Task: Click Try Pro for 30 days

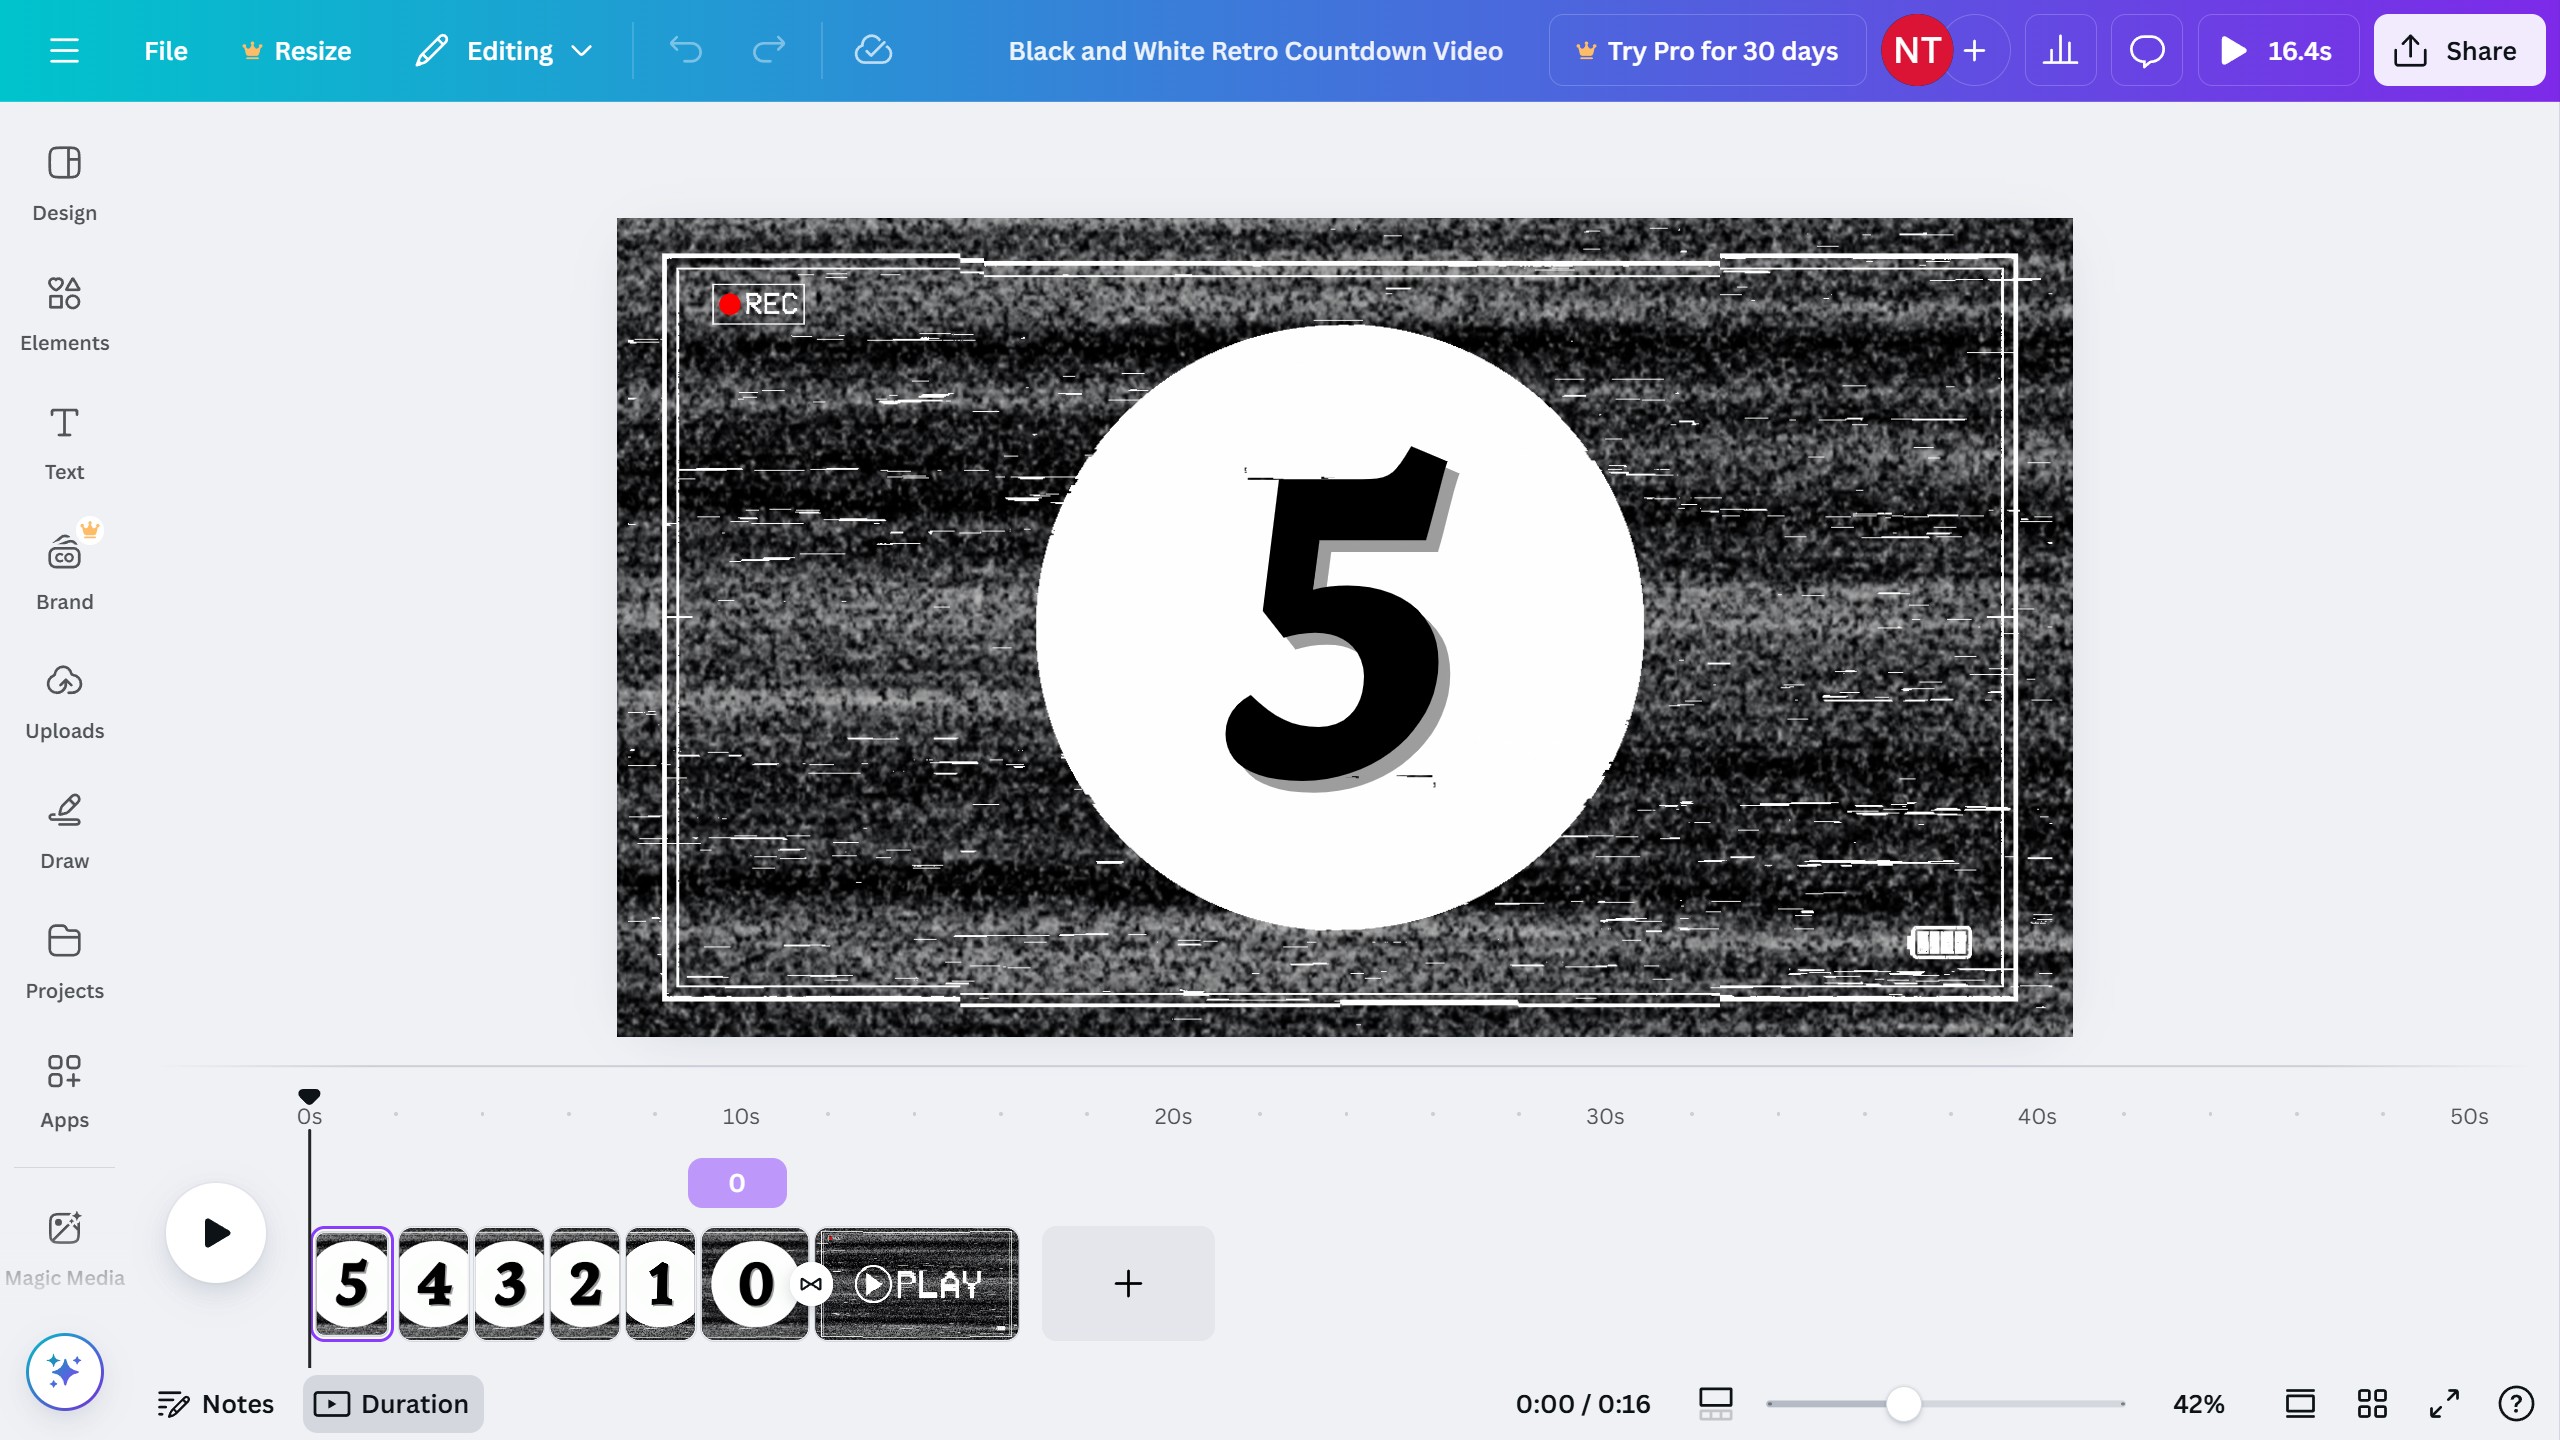Action: [x=1705, y=50]
